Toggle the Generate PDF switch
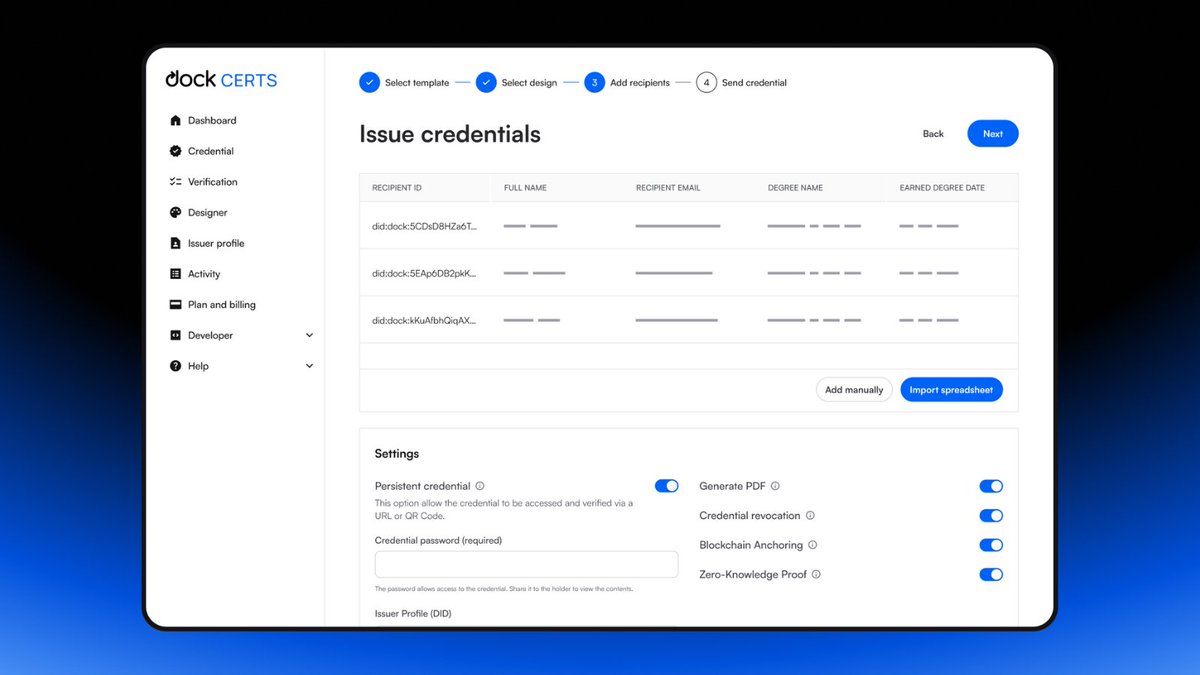1200x675 pixels. coord(991,486)
